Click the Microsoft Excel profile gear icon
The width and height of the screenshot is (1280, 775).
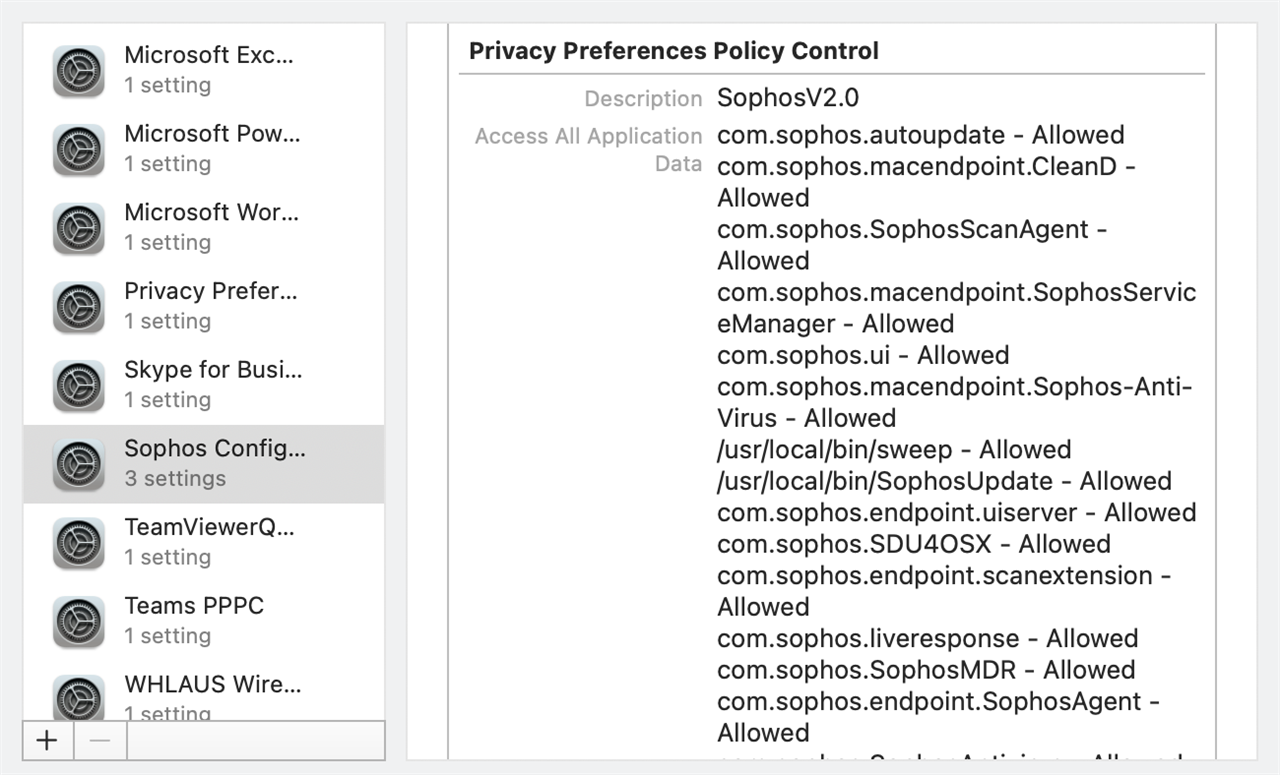(79, 71)
